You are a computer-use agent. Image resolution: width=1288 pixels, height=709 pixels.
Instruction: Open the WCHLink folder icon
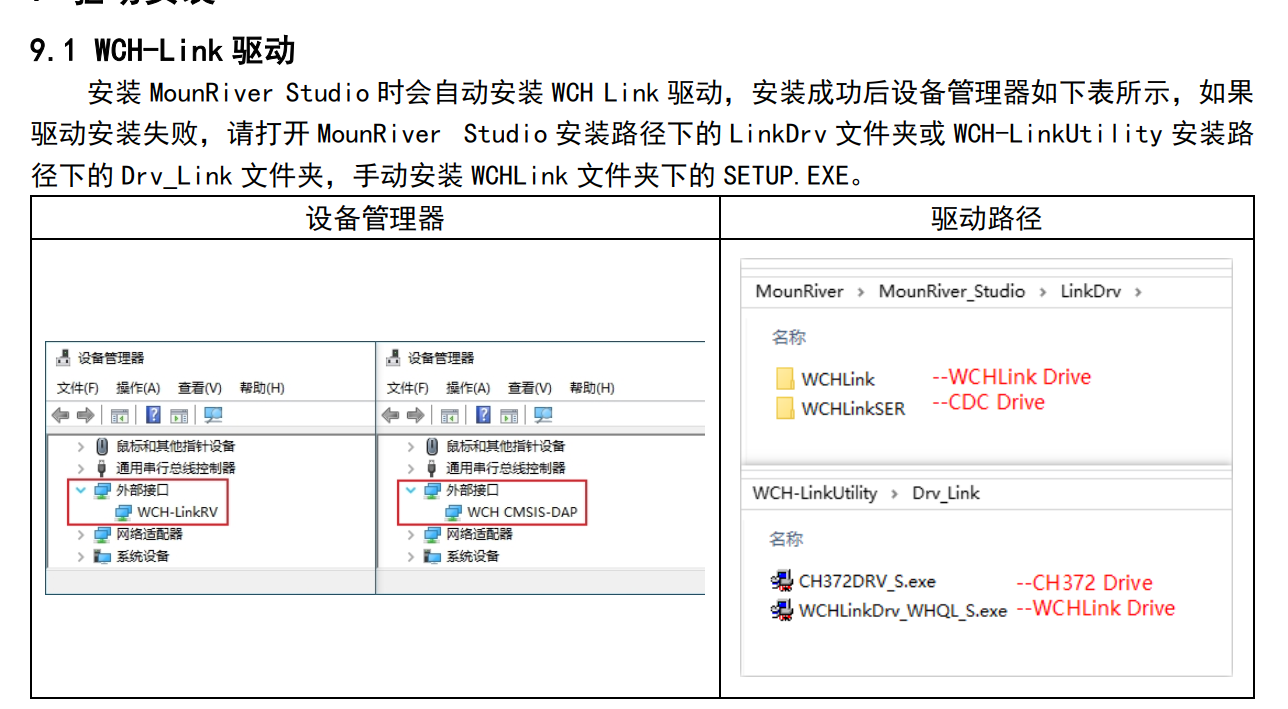(x=786, y=379)
